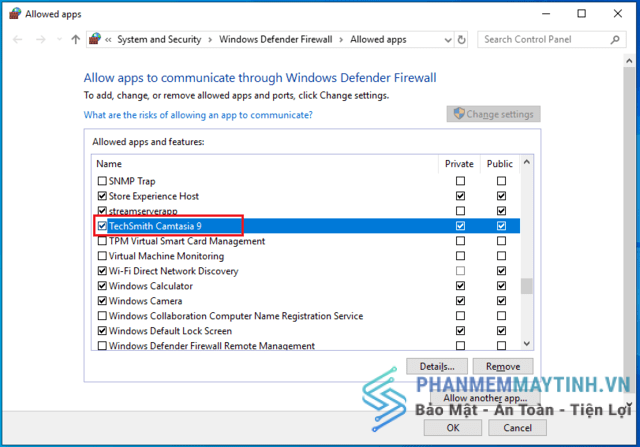This screenshot has width=640, height=447.
Task: Click the Cancel button
Action: [x=517, y=427]
